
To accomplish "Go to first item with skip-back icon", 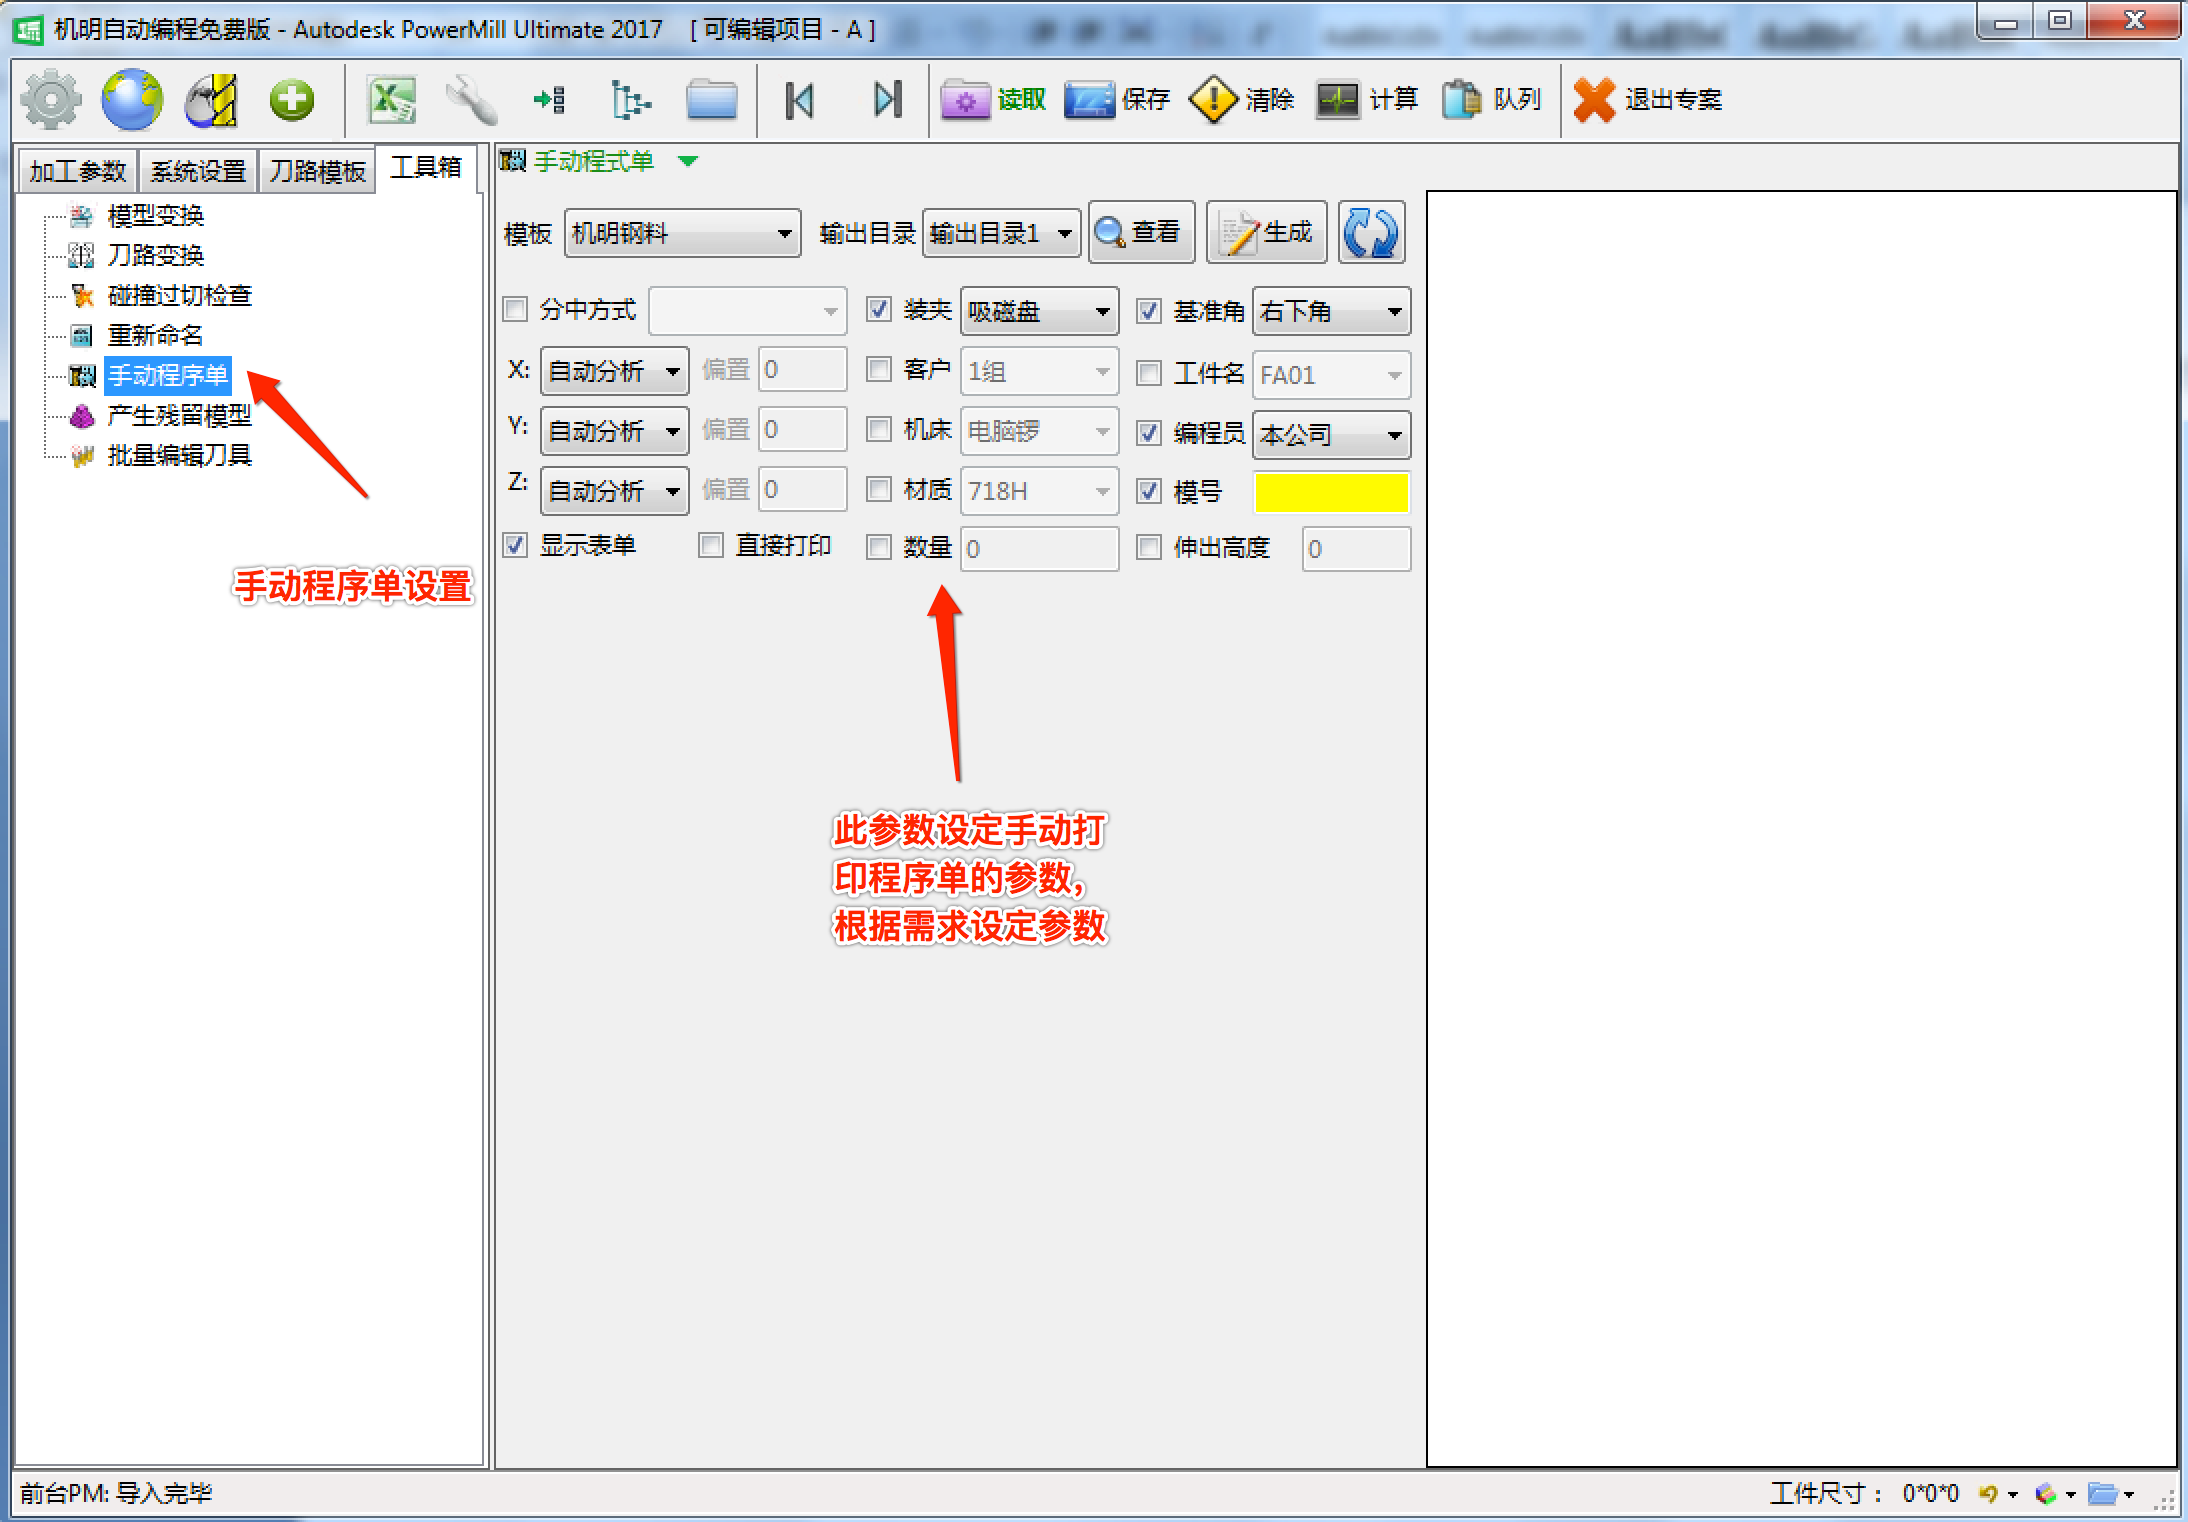I will point(800,99).
